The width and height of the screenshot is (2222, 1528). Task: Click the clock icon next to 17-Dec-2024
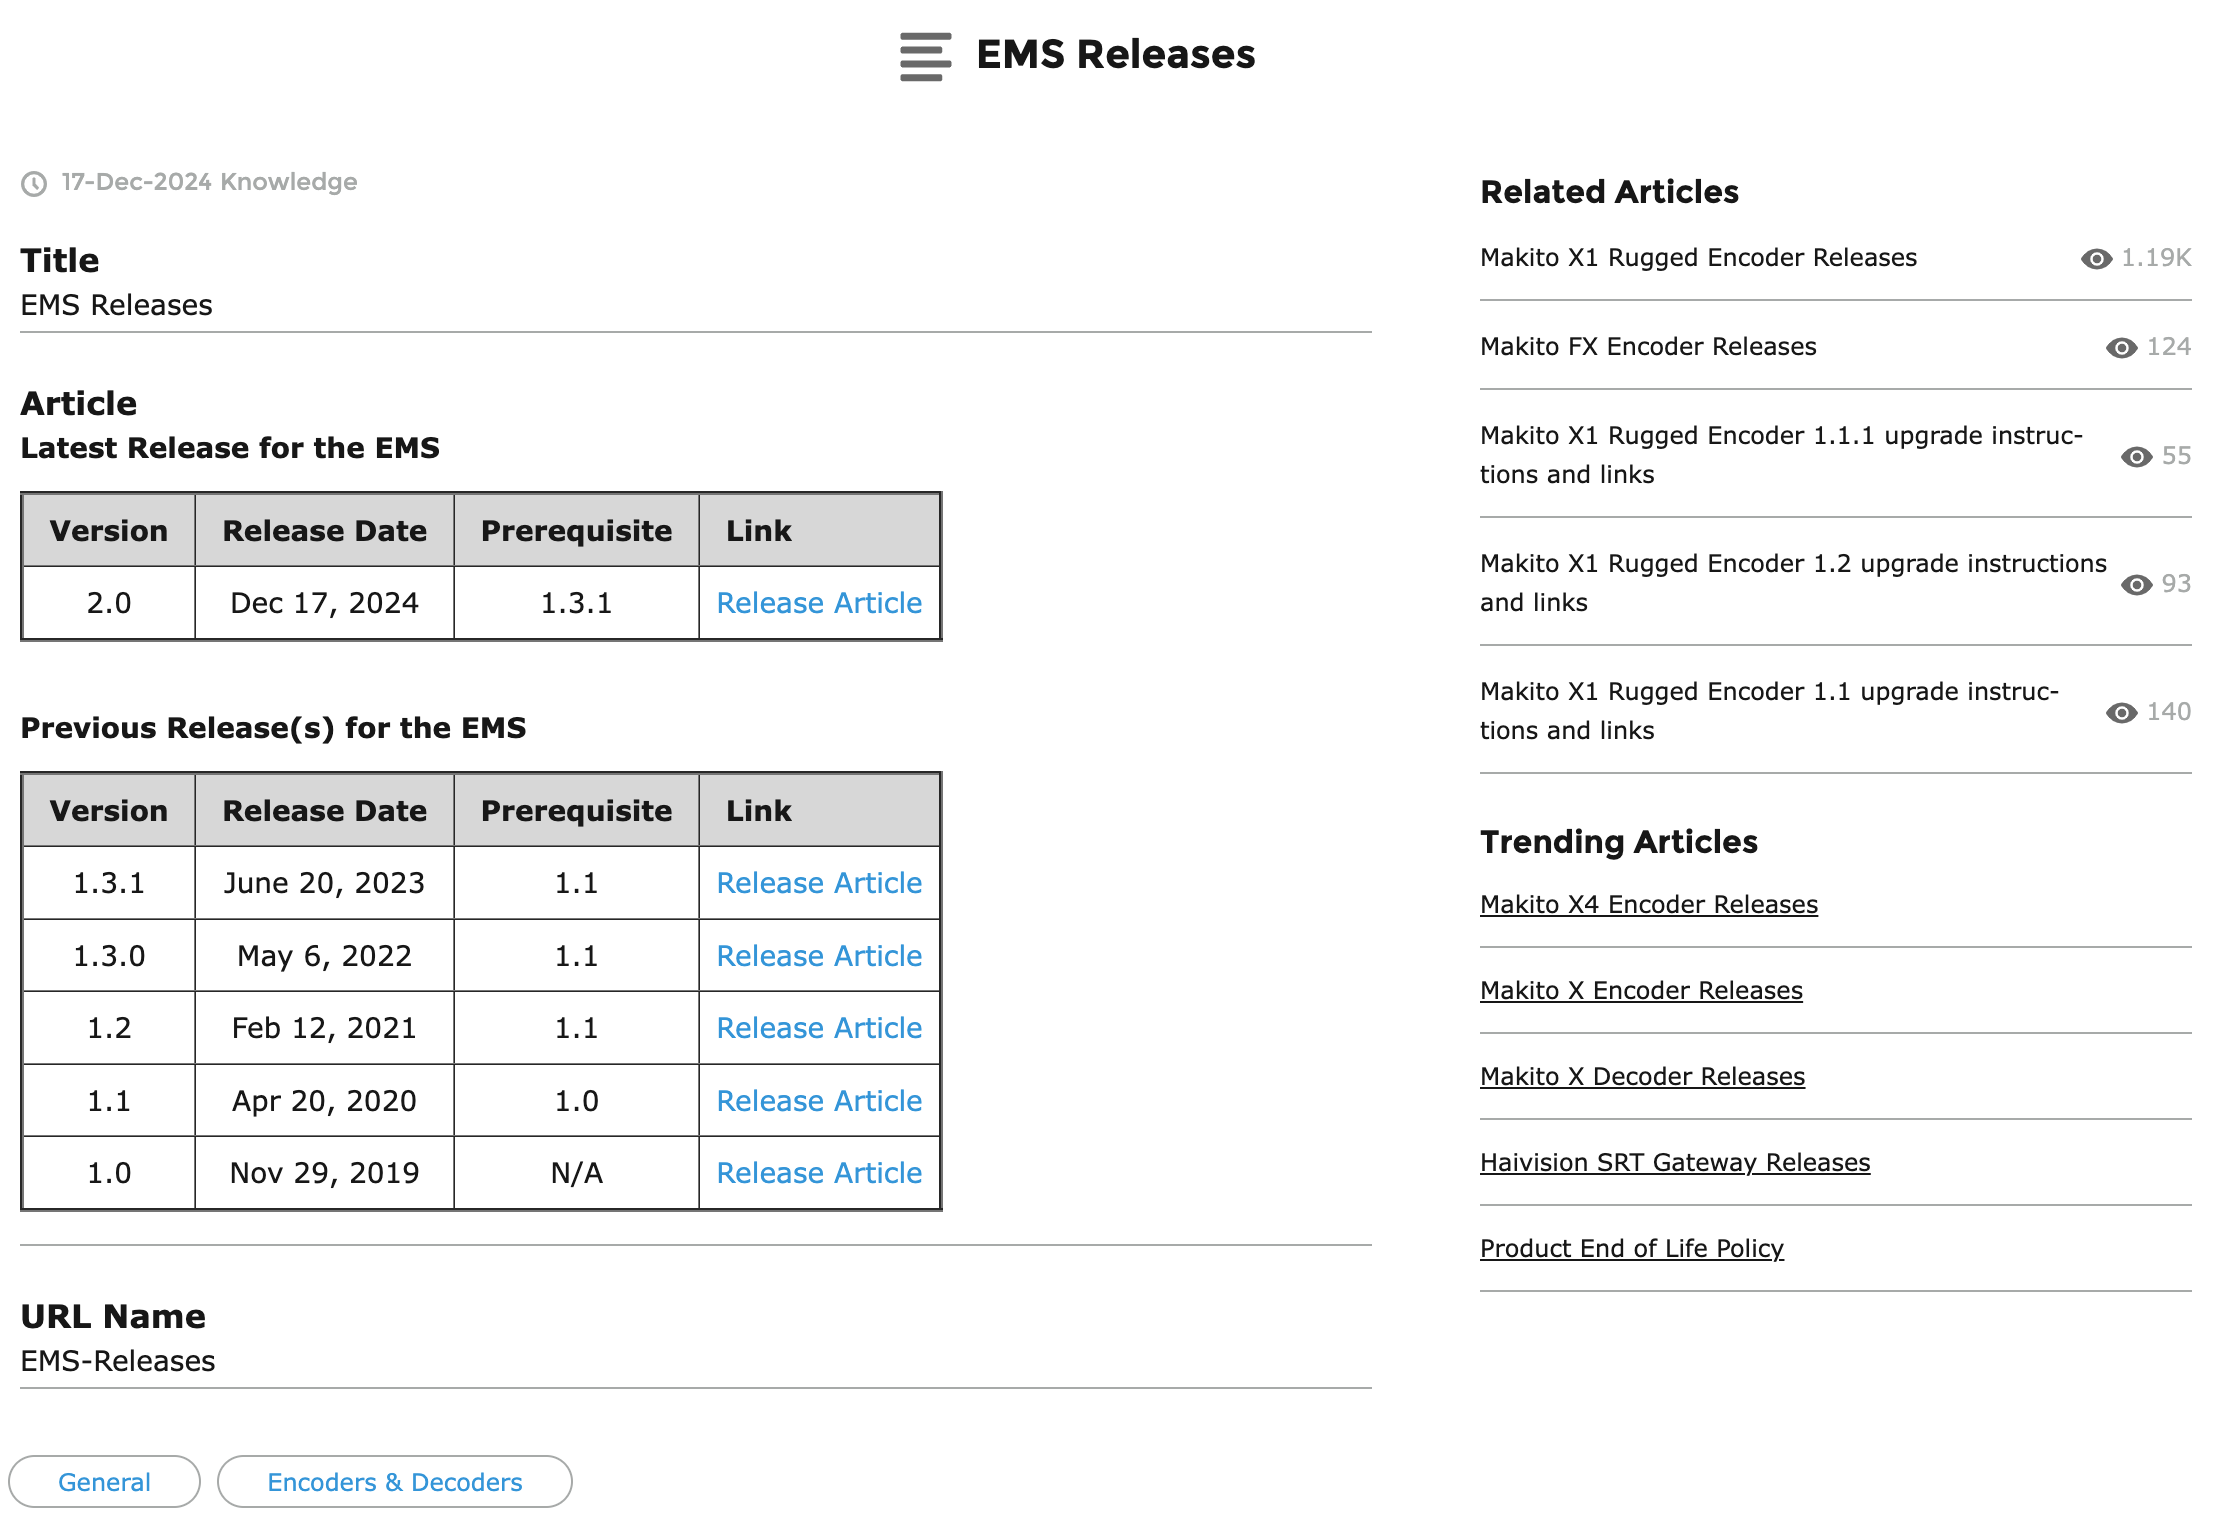(x=34, y=183)
